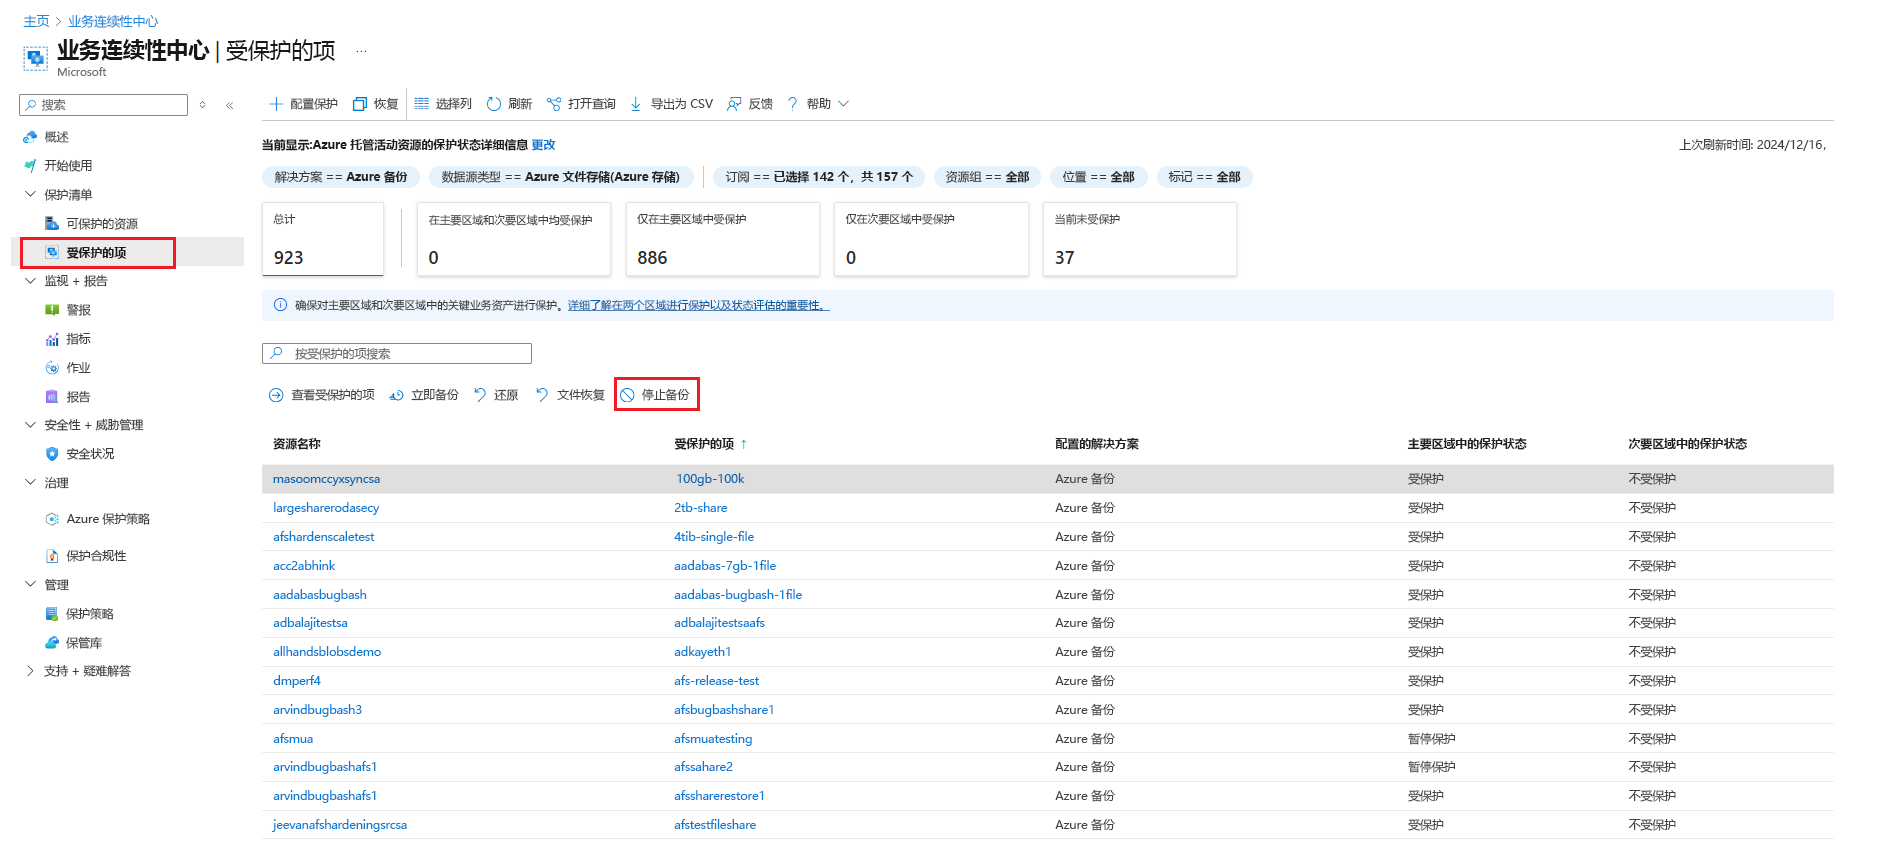This screenshot has height=861, width=1880.
Task: Open the adbalajitestsa resource link
Action: [310, 623]
